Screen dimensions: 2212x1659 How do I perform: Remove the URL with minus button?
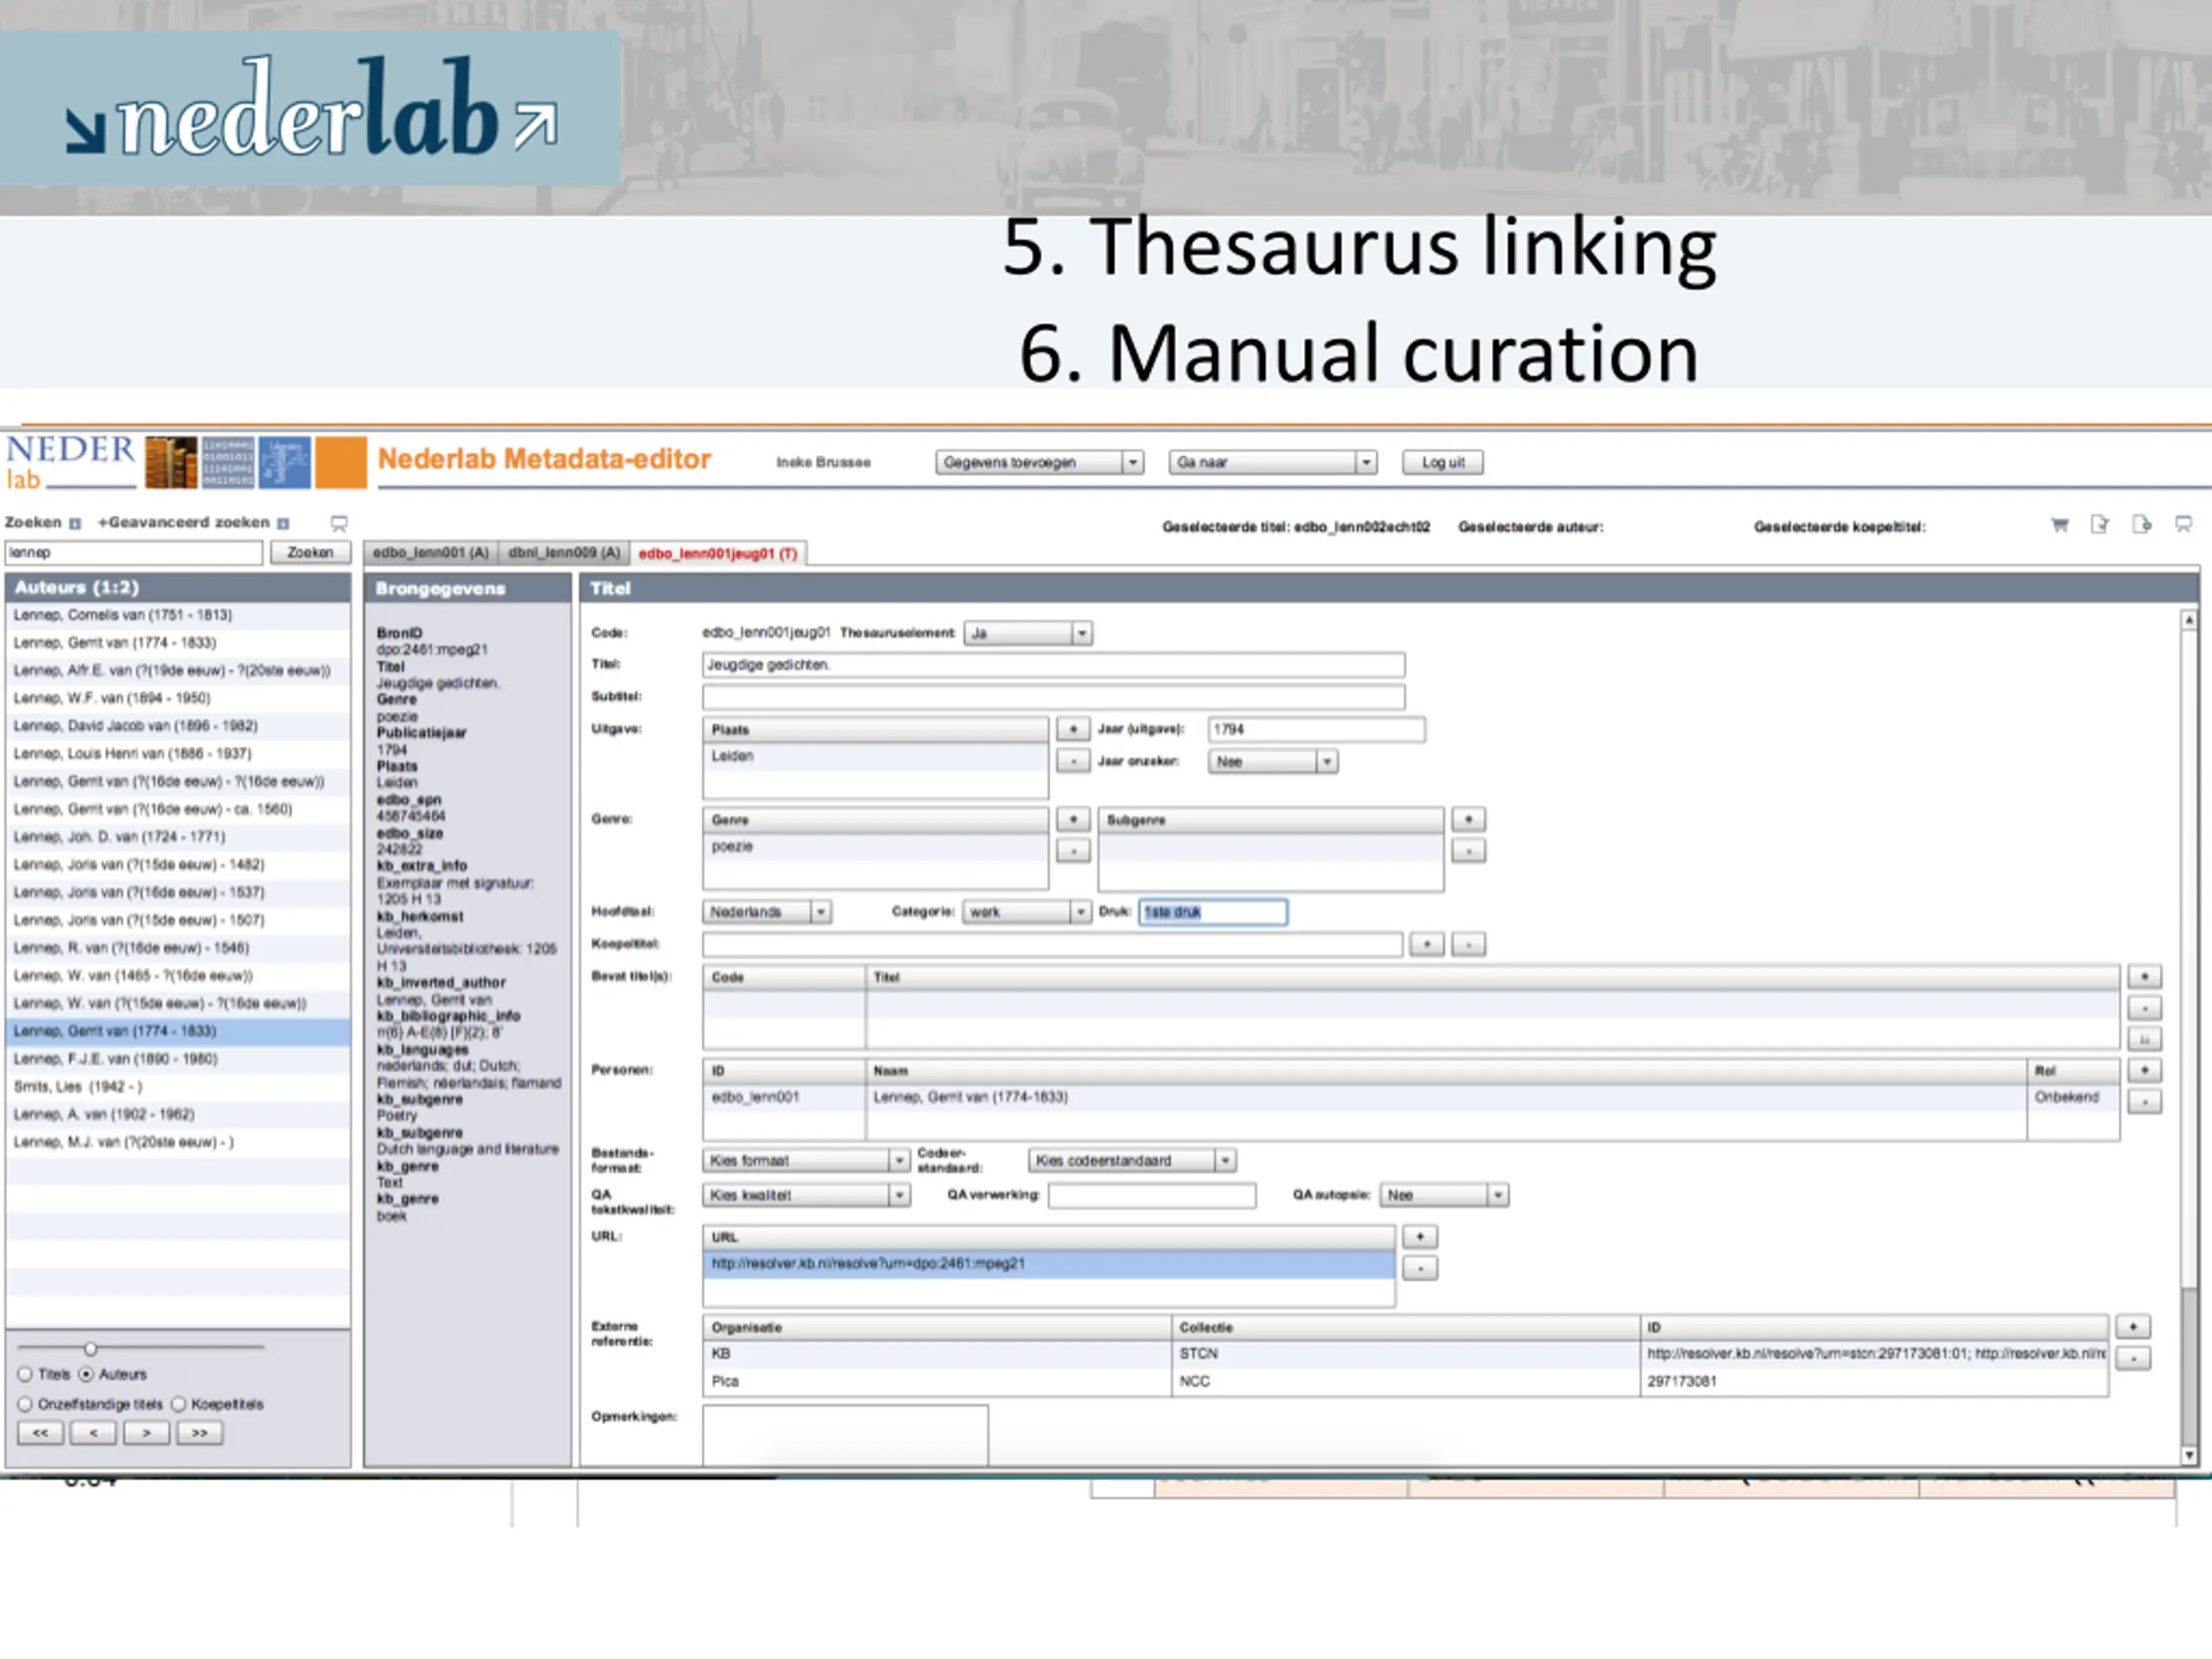point(1420,1268)
